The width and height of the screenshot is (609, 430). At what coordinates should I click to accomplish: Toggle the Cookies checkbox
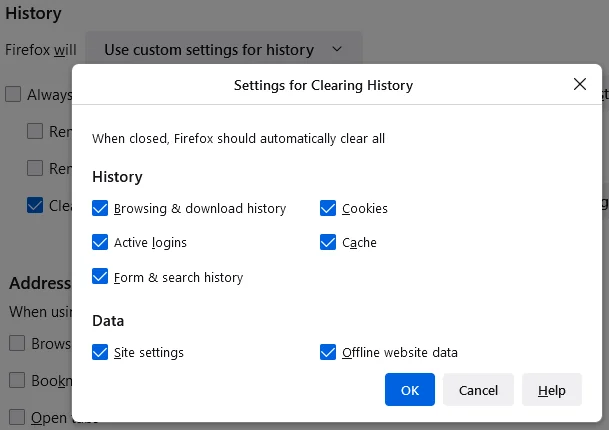pos(328,209)
